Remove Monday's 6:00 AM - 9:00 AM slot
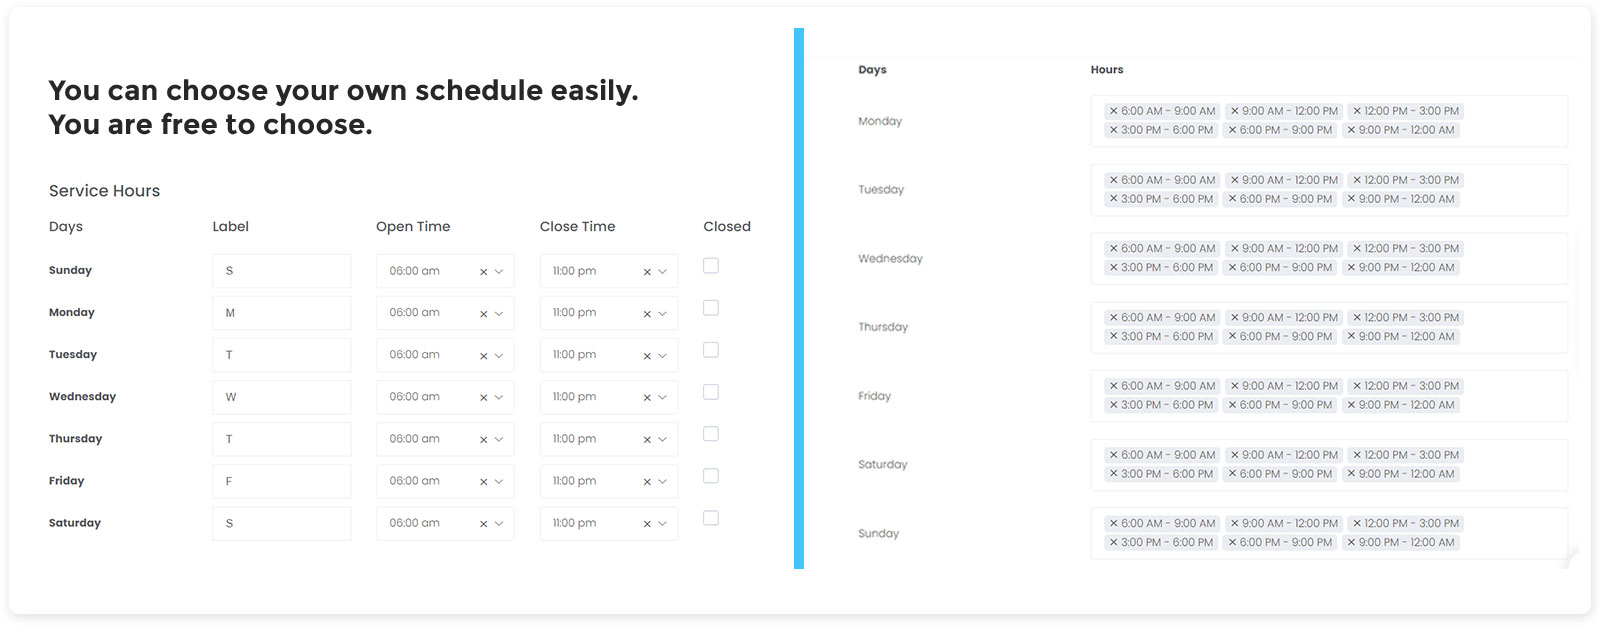This screenshot has width=1602, height=627. pos(1113,111)
